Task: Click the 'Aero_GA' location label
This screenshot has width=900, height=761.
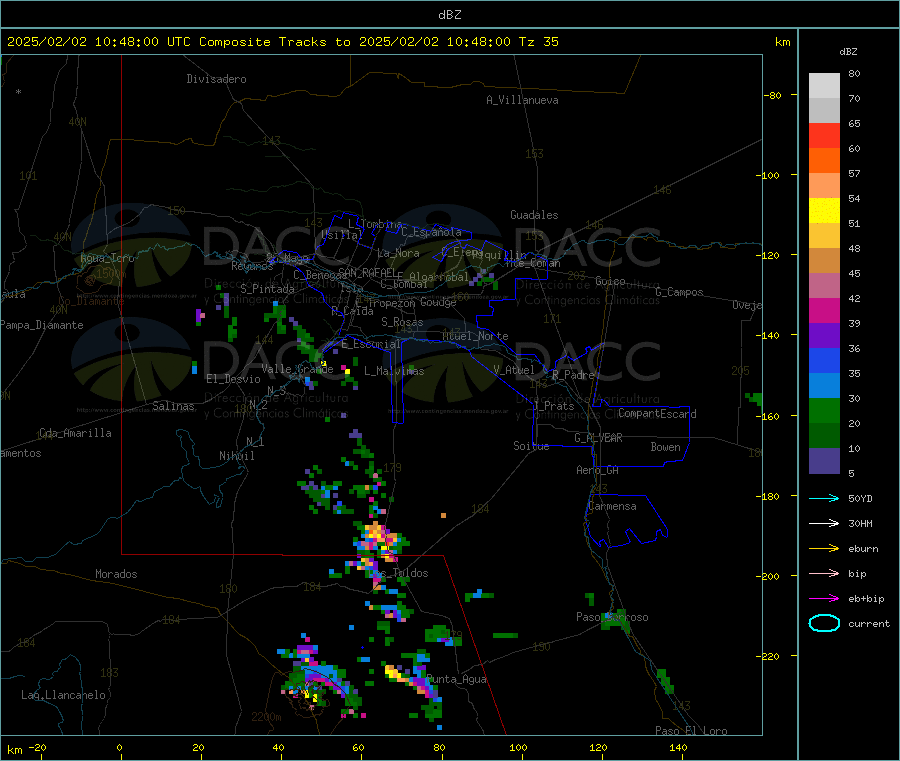Action: (598, 470)
